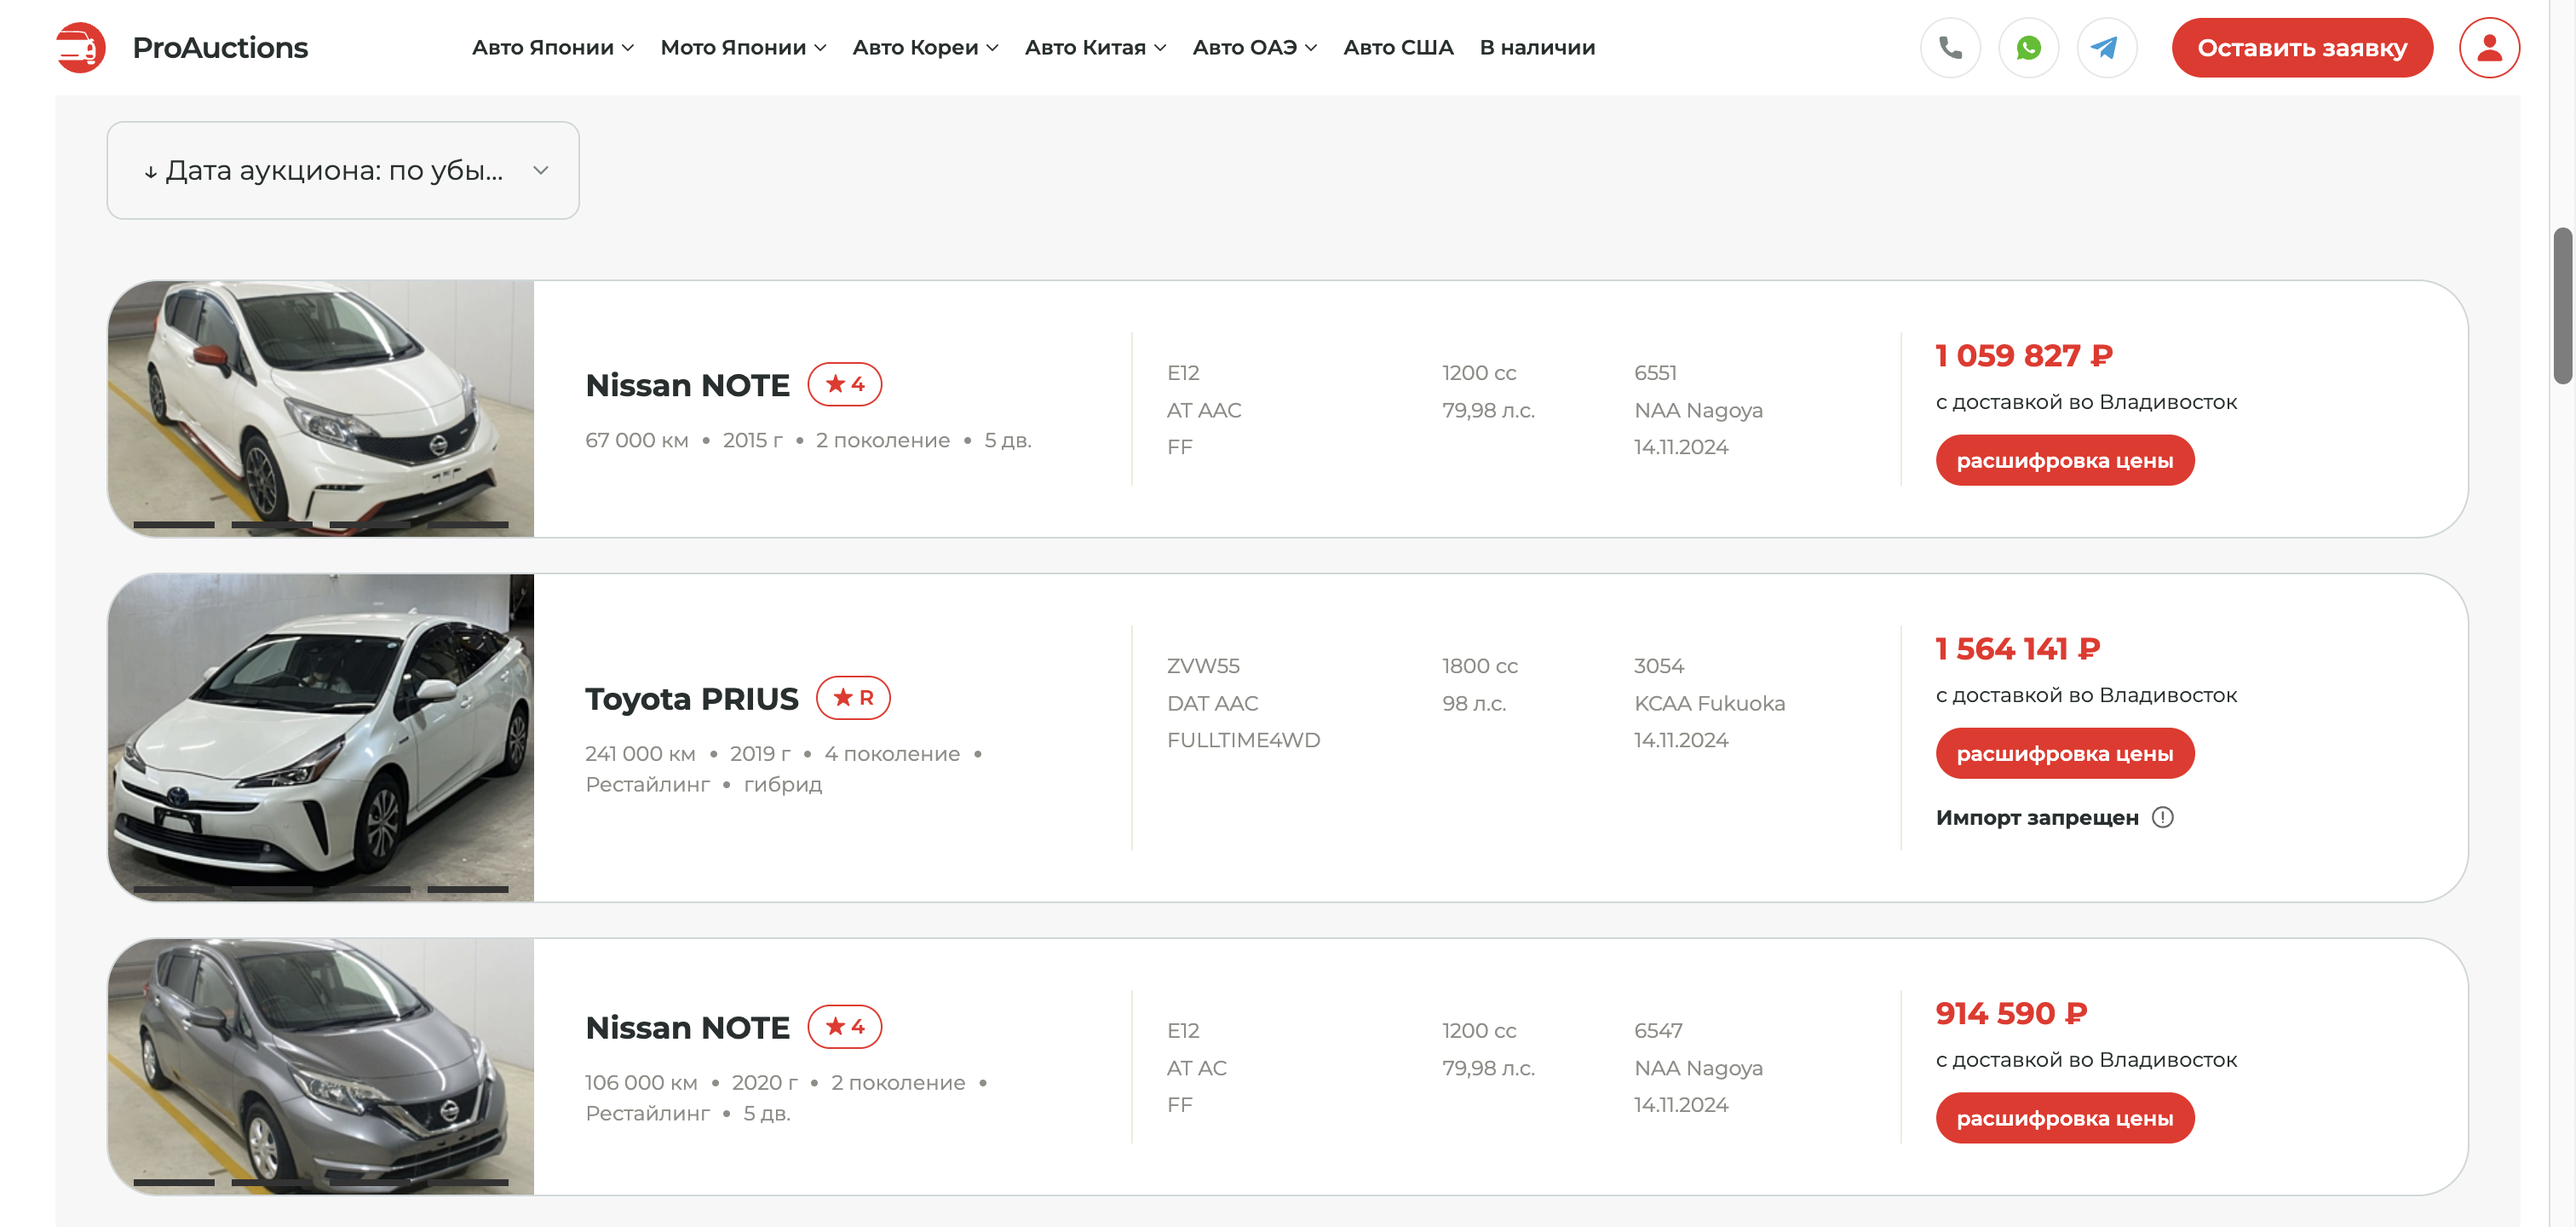
Task: Click the 67 000 км mileage text
Action: 637,441
